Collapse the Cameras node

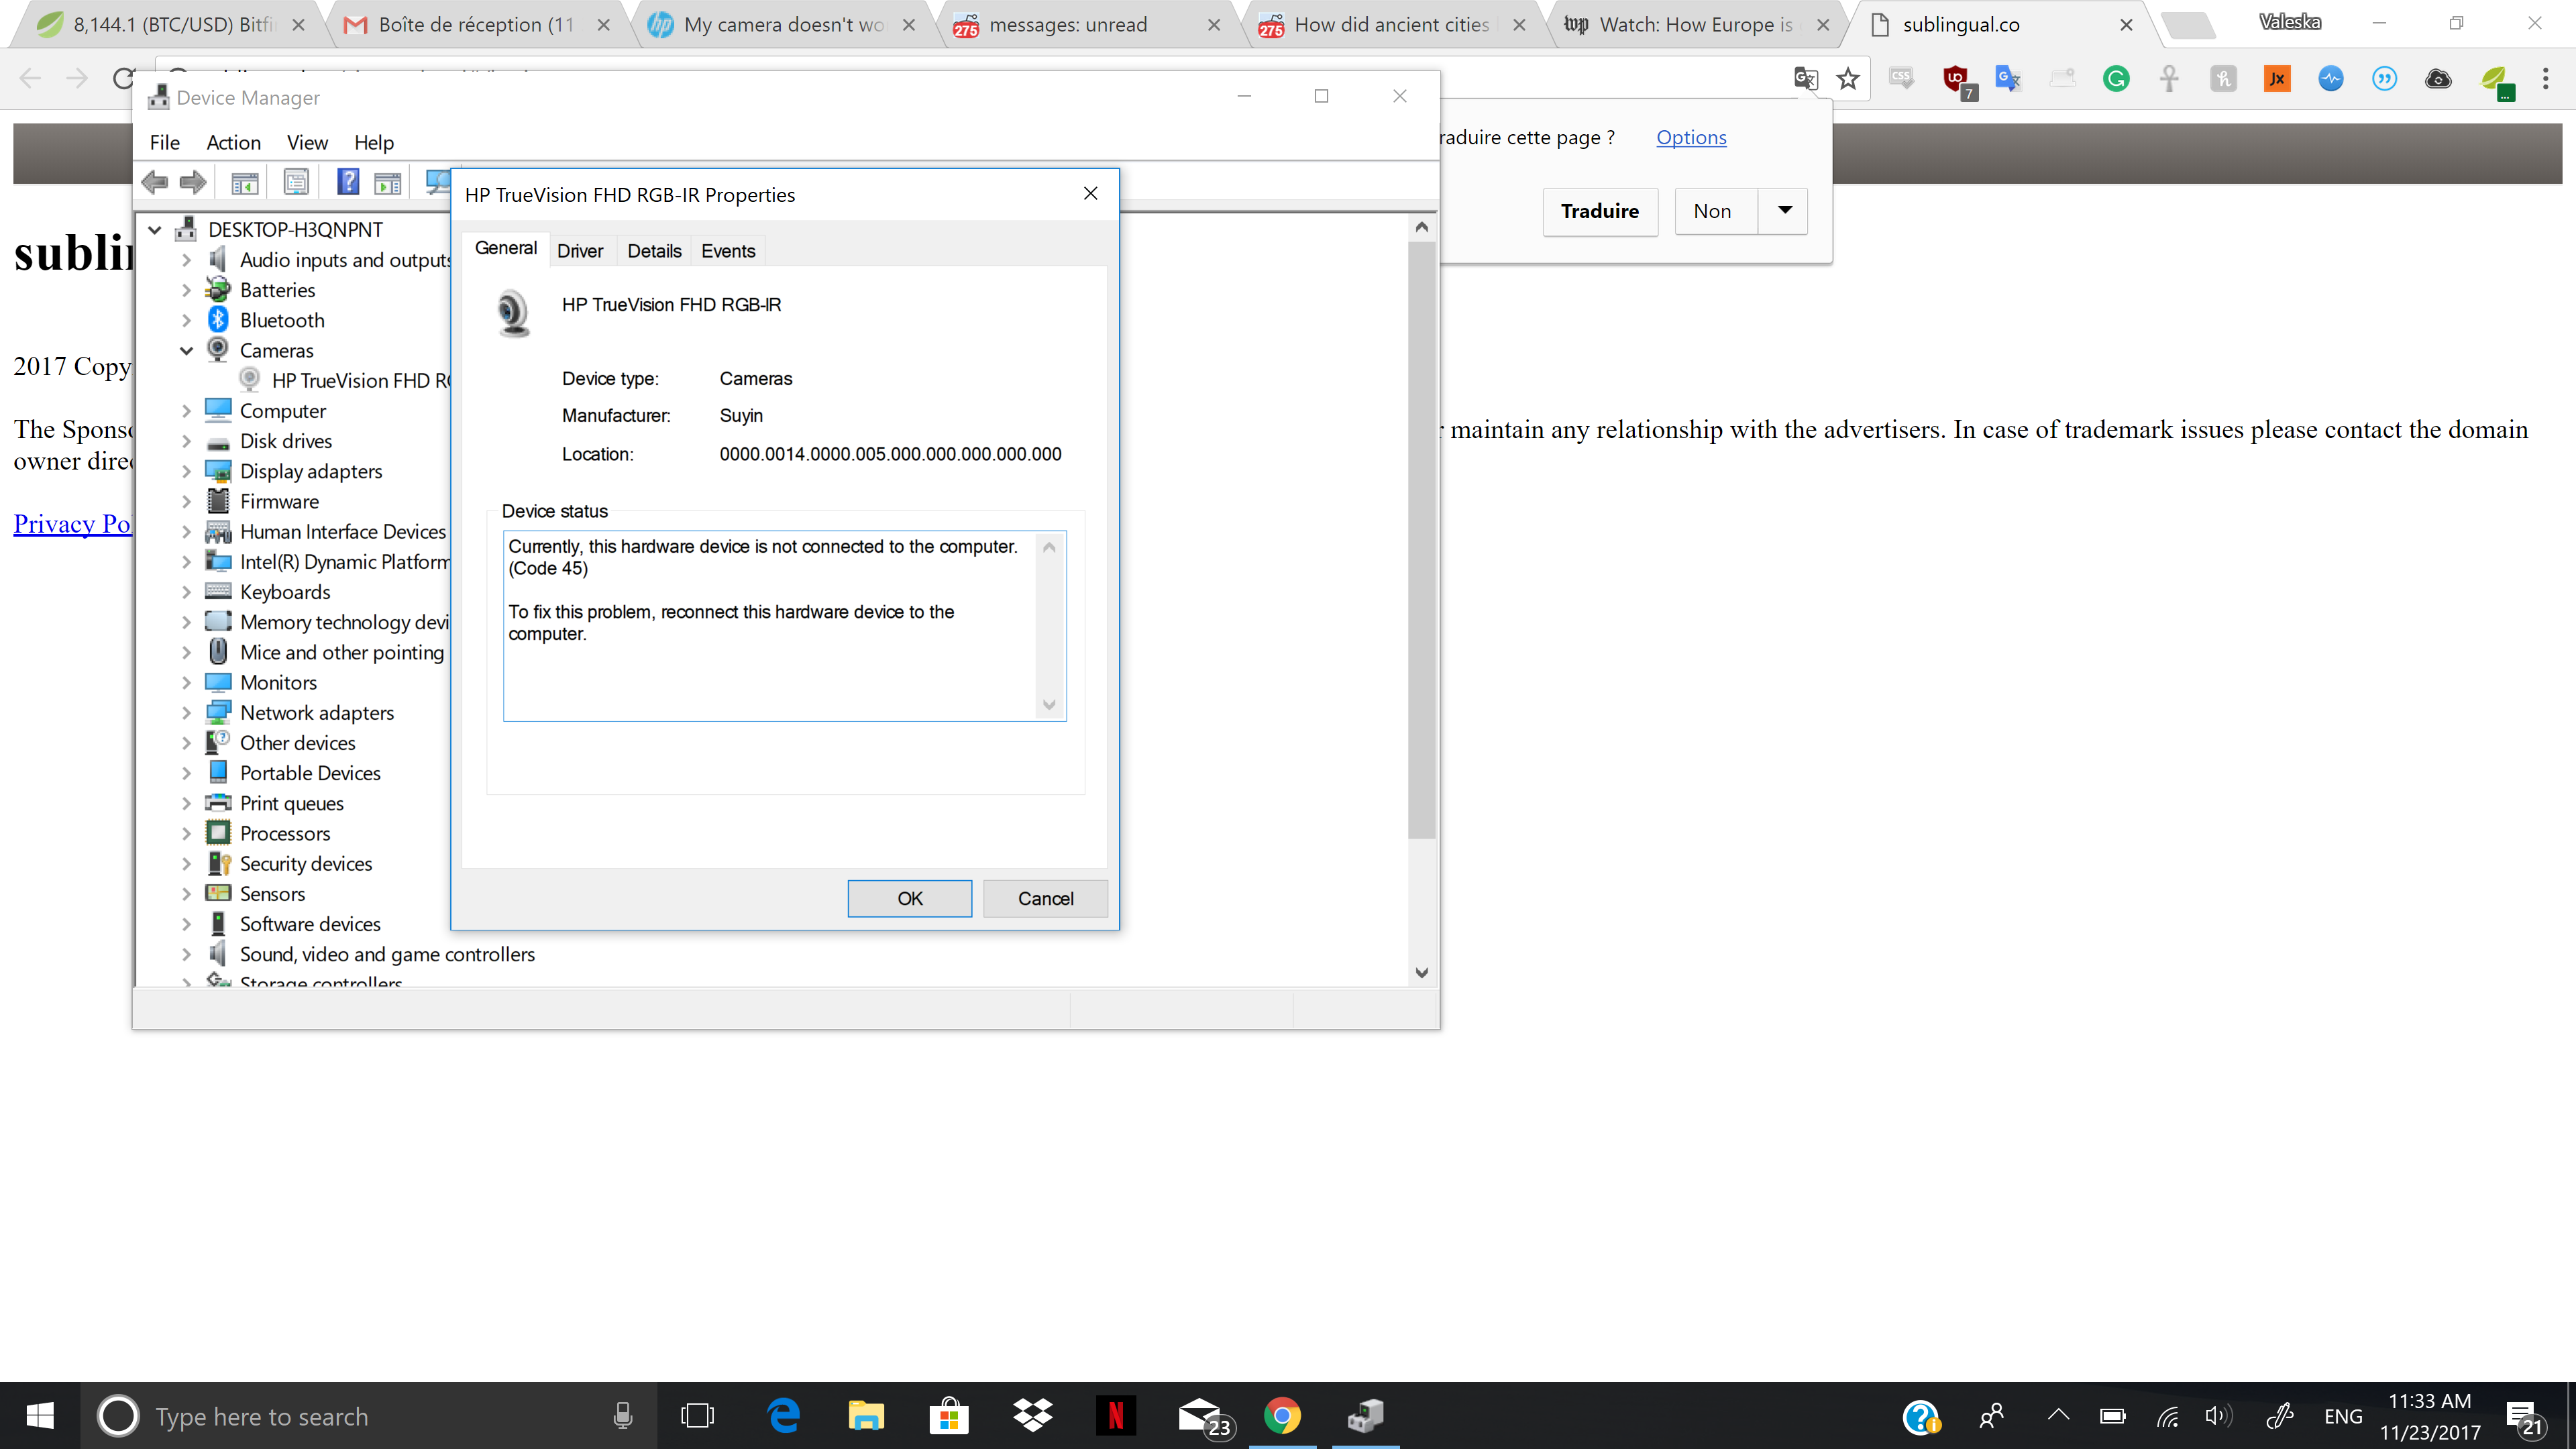[x=186, y=351]
